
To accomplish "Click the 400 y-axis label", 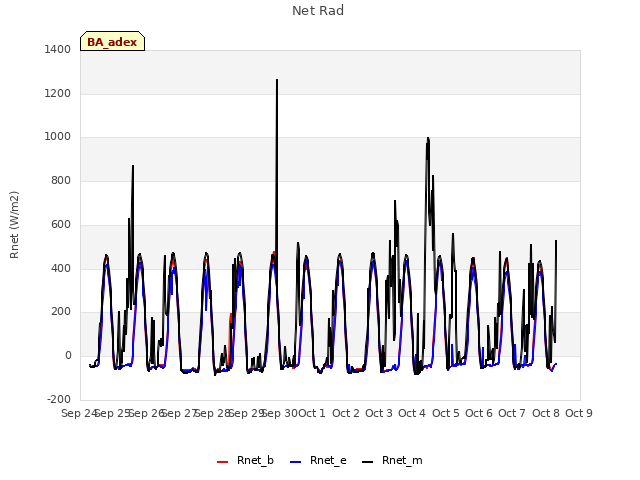I will tap(61, 268).
